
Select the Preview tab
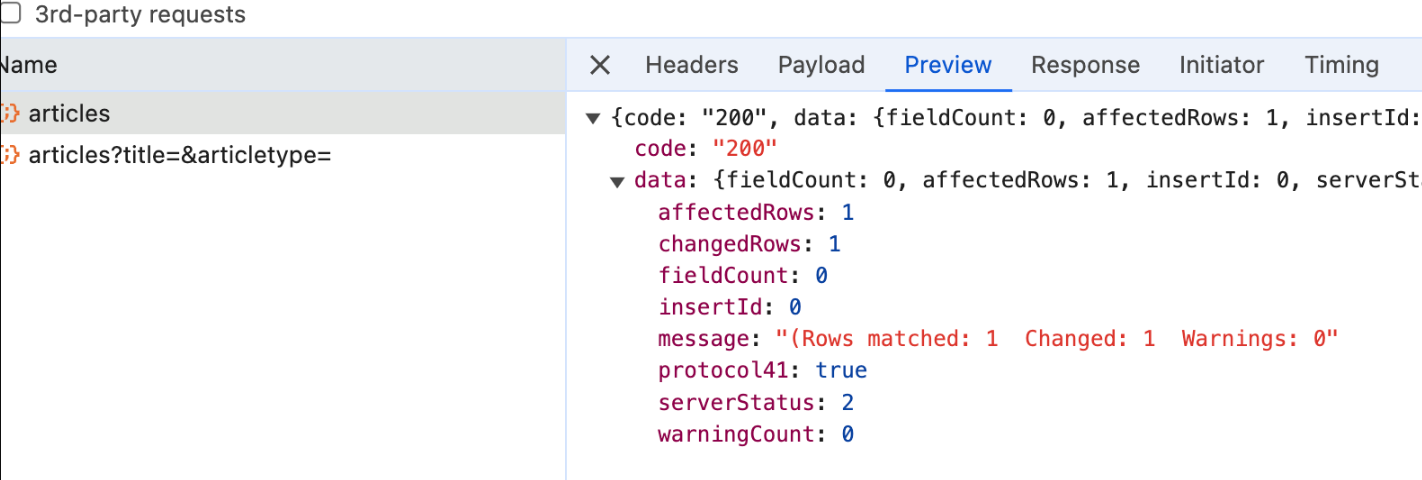[948, 66]
